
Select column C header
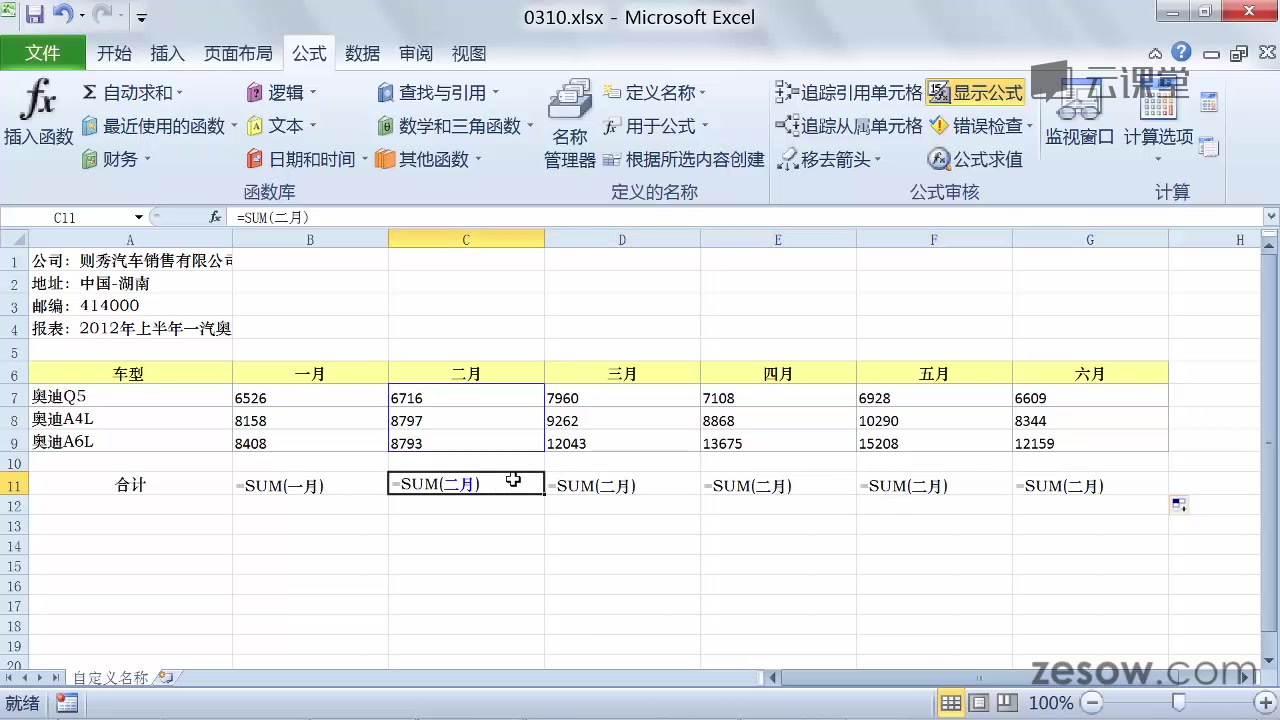[466, 239]
